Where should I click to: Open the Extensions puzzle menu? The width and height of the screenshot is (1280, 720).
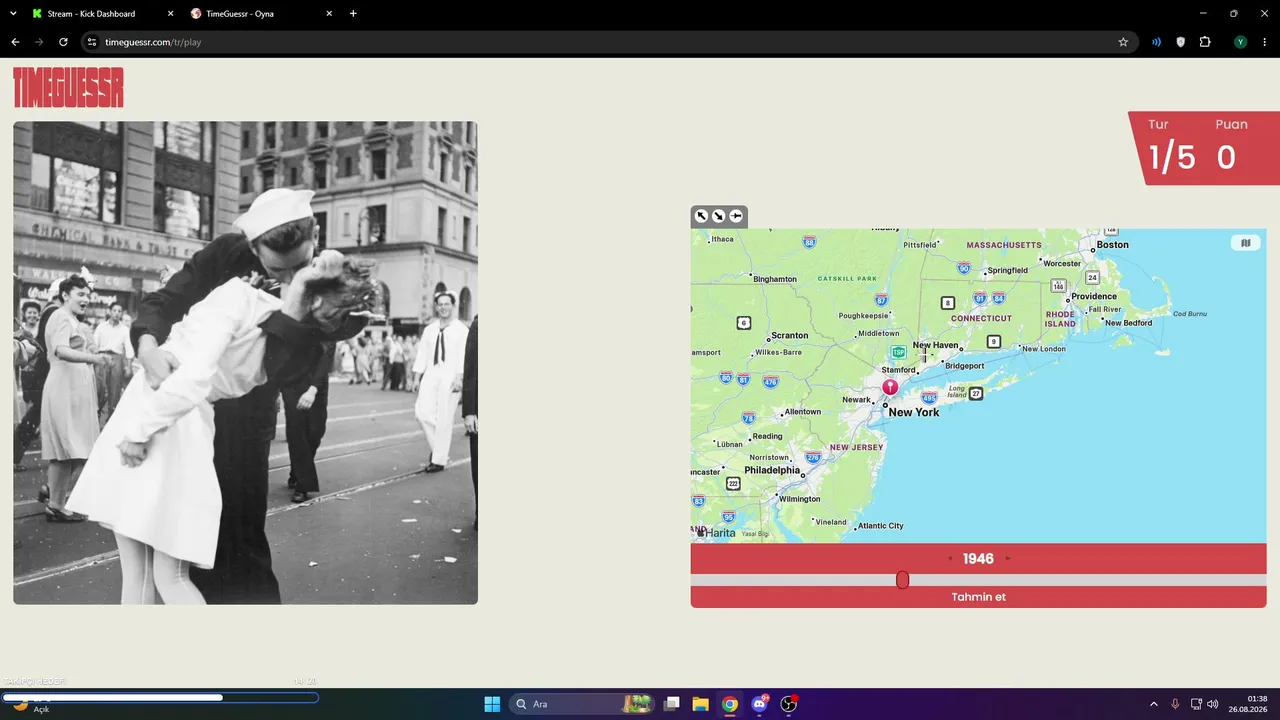click(x=1205, y=42)
